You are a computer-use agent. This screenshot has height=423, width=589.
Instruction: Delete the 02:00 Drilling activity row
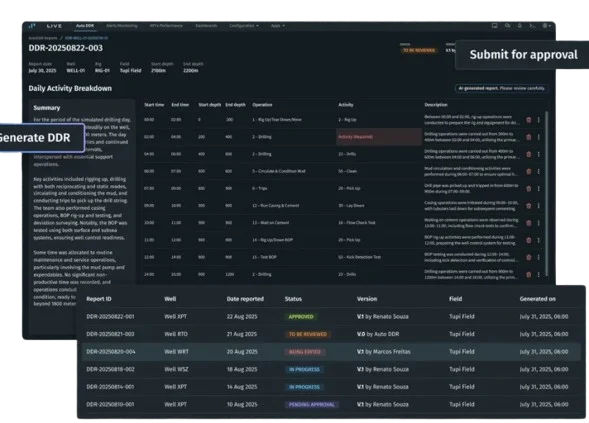(529, 137)
